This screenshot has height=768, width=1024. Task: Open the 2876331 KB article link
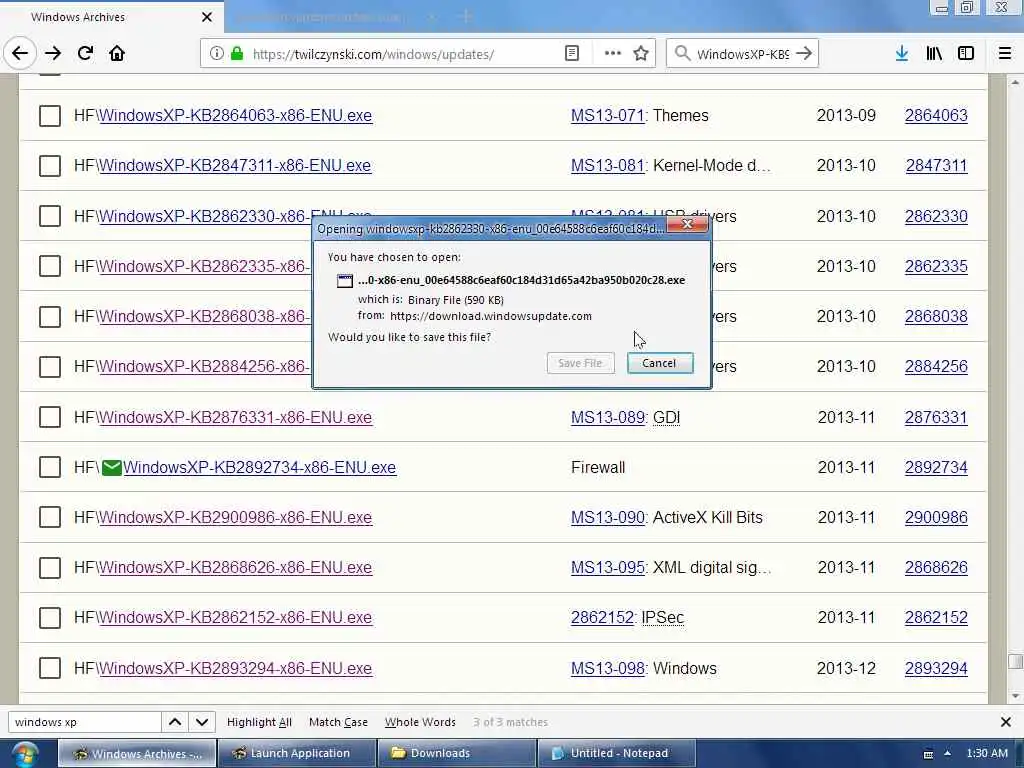pos(936,417)
